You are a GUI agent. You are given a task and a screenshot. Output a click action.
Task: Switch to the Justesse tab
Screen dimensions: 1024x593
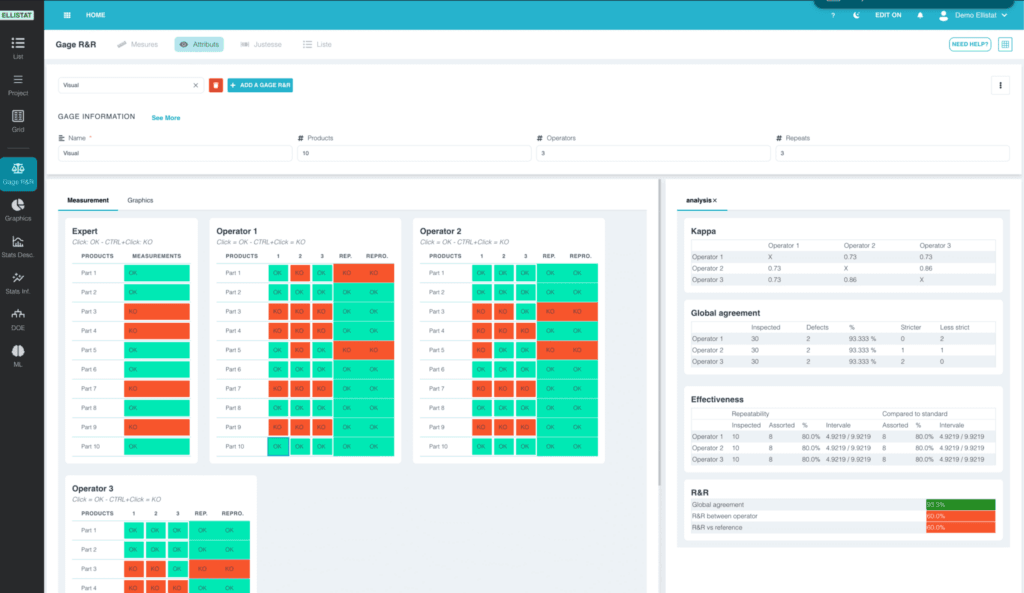click(x=266, y=44)
